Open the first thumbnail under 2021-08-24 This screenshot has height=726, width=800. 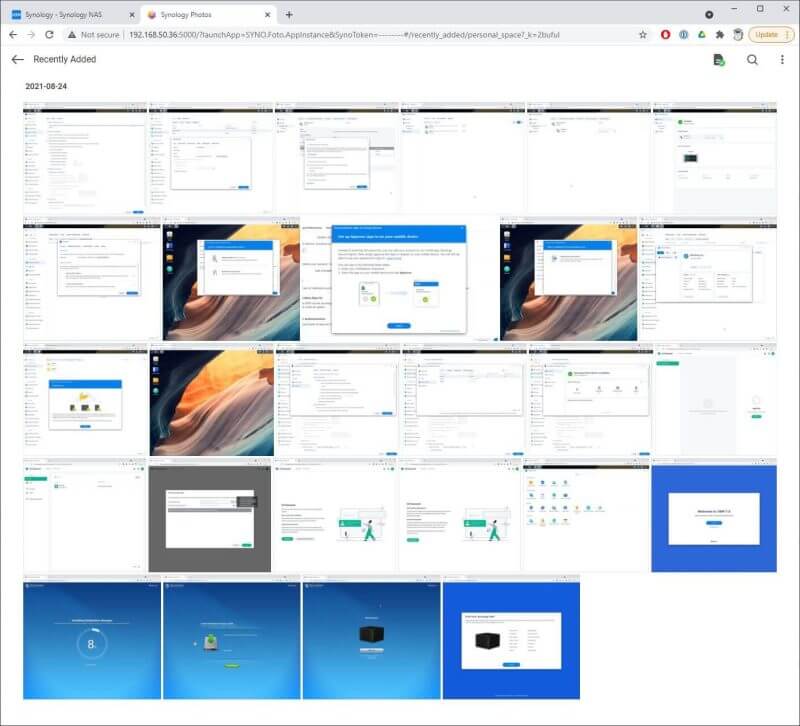point(84,156)
